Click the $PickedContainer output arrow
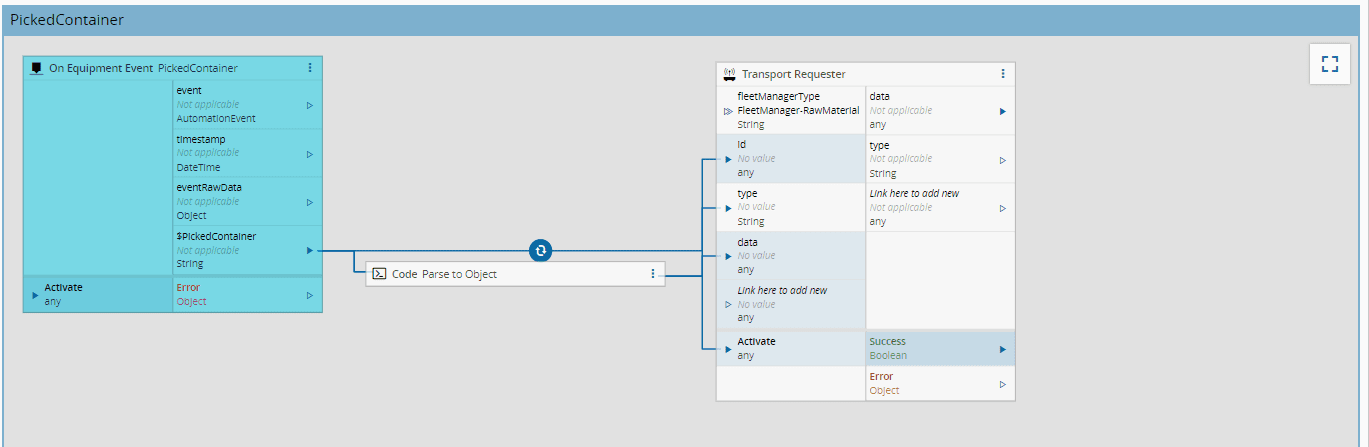The height and width of the screenshot is (447, 1369). 310,250
